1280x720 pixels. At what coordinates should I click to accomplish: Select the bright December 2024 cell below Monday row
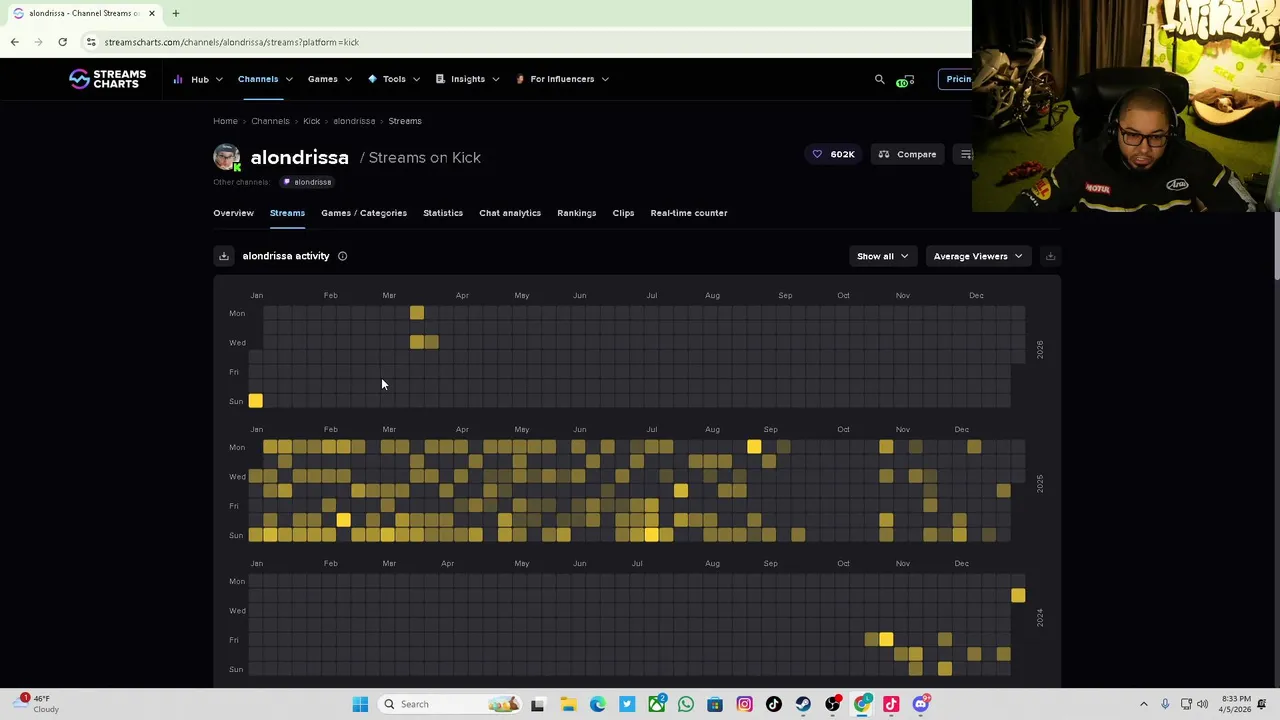[x=1018, y=596]
